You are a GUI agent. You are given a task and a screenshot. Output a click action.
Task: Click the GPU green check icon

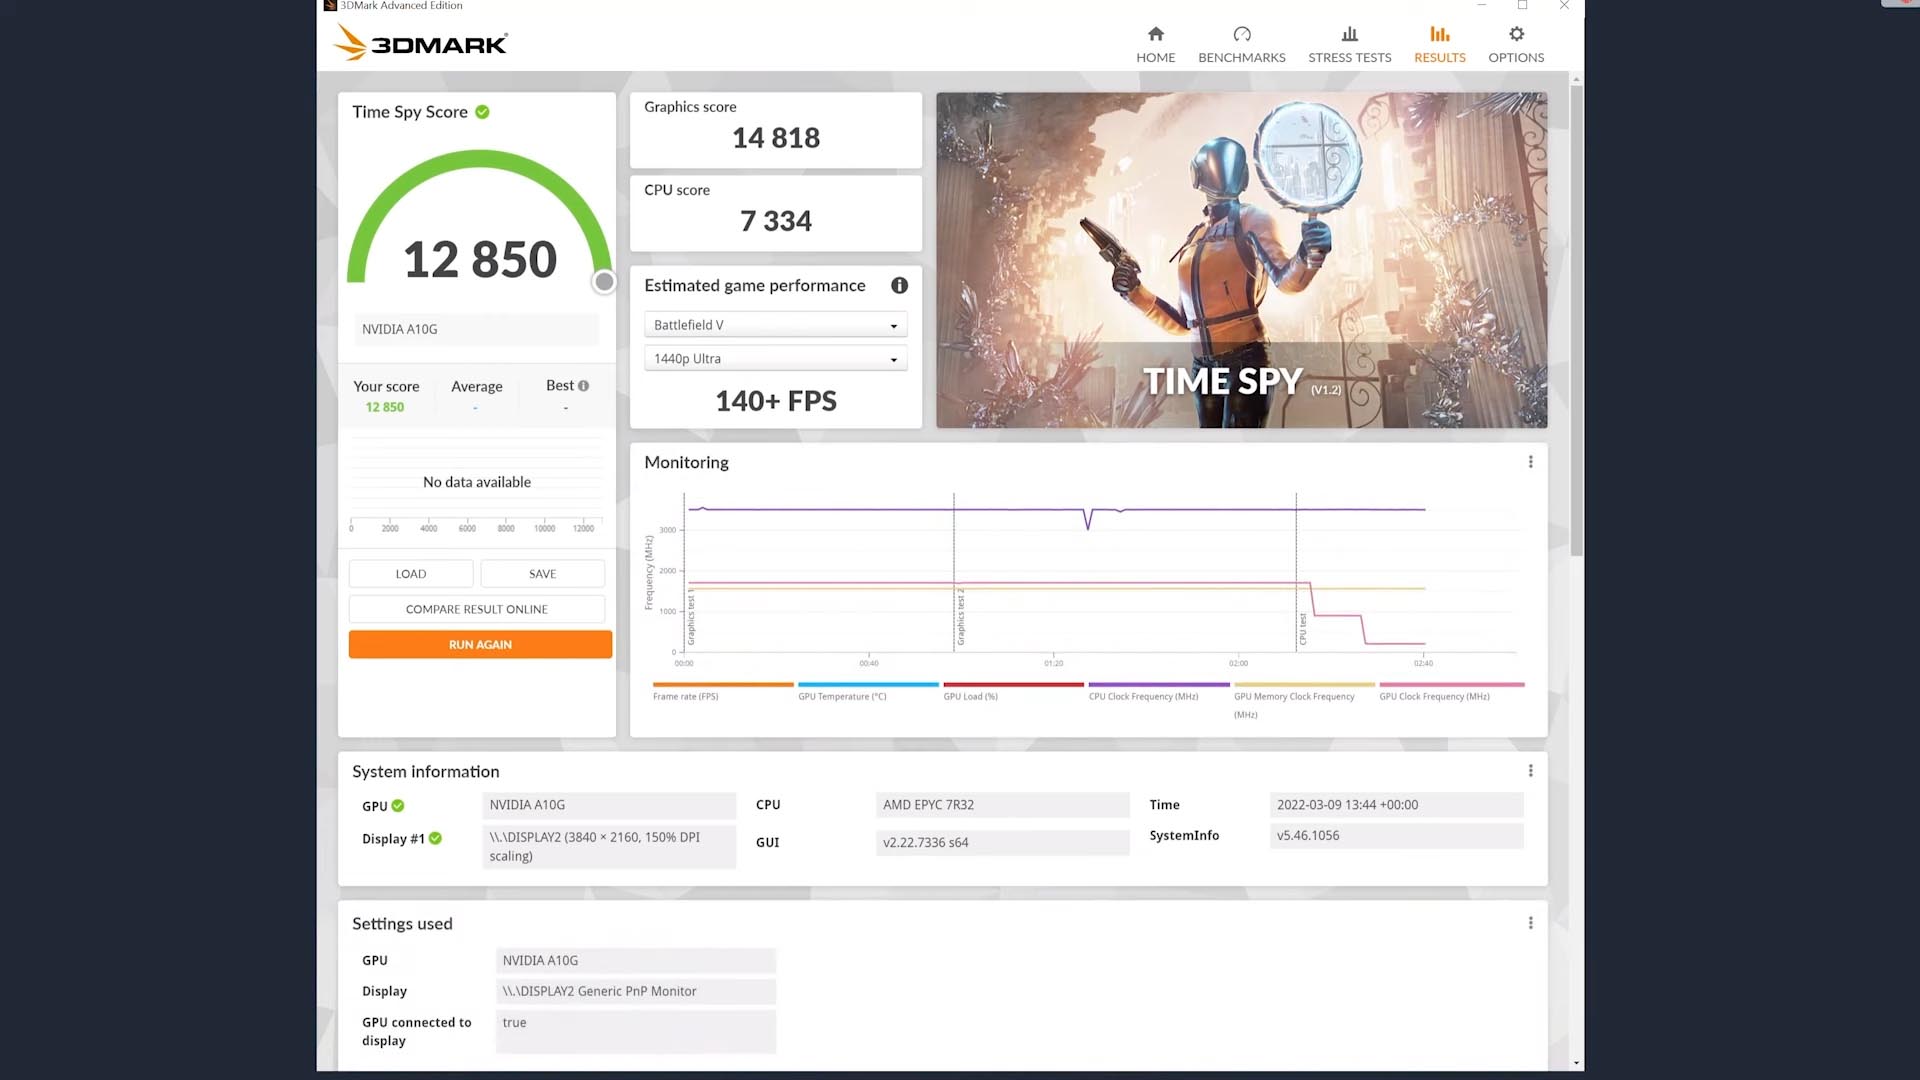coord(398,806)
